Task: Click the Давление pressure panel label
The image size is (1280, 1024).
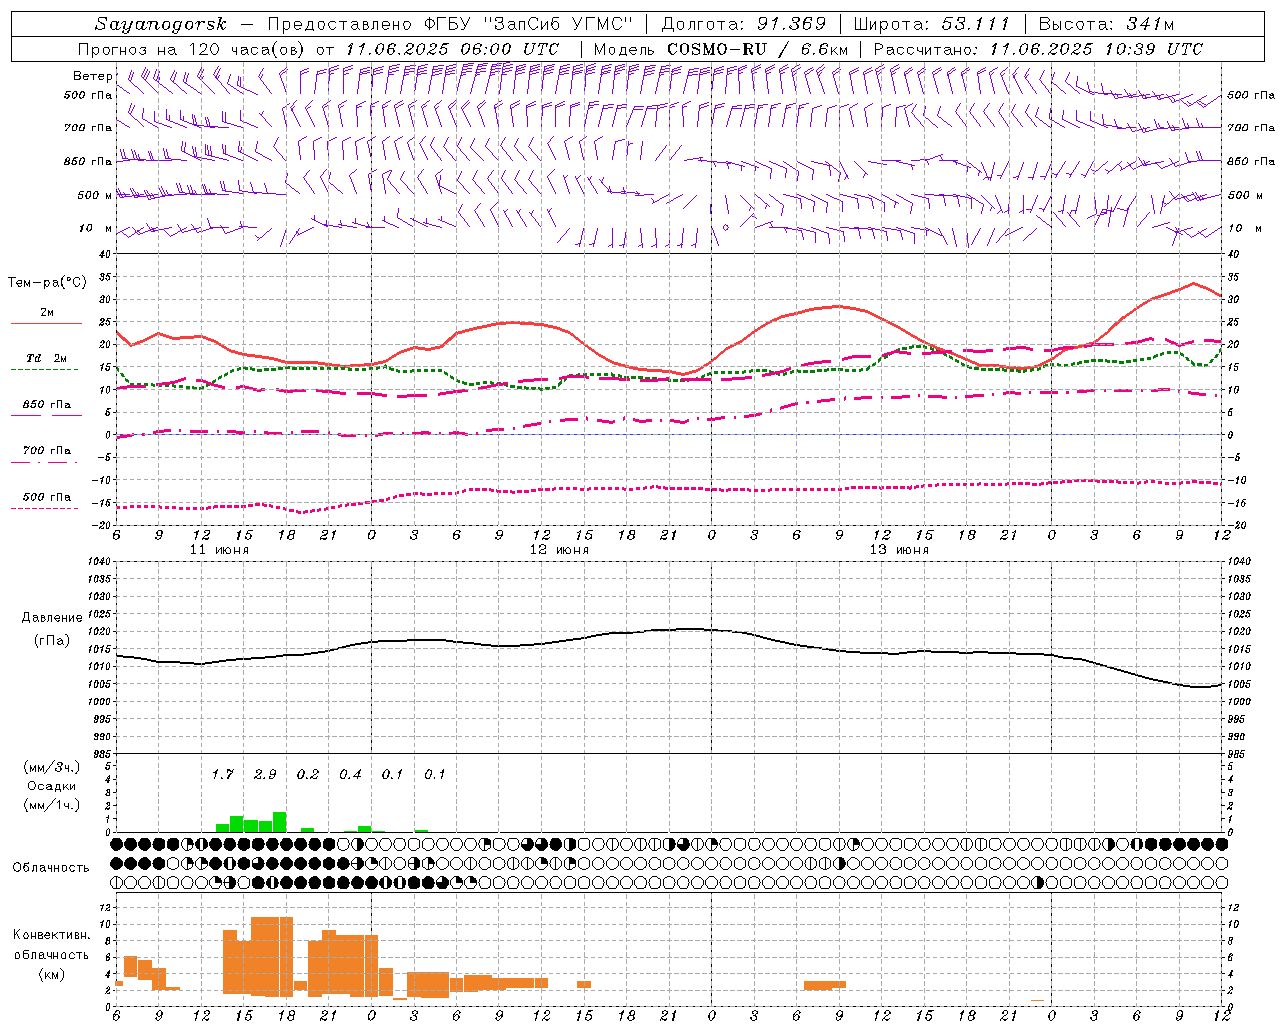Action: (51, 618)
